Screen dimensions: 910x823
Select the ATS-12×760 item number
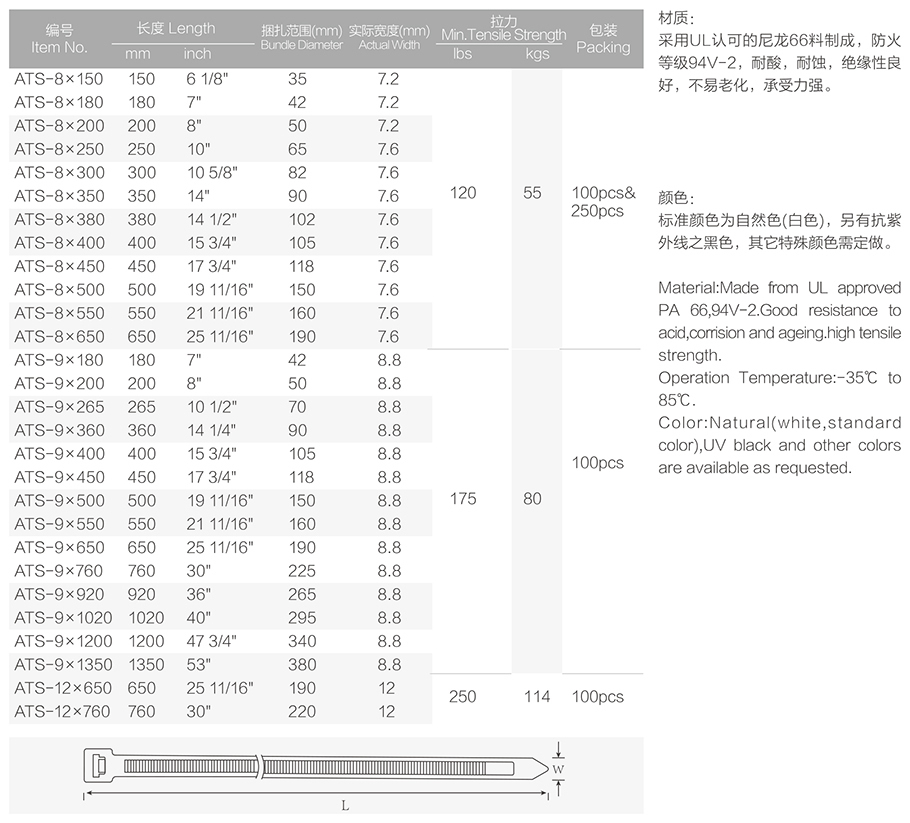(60, 712)
